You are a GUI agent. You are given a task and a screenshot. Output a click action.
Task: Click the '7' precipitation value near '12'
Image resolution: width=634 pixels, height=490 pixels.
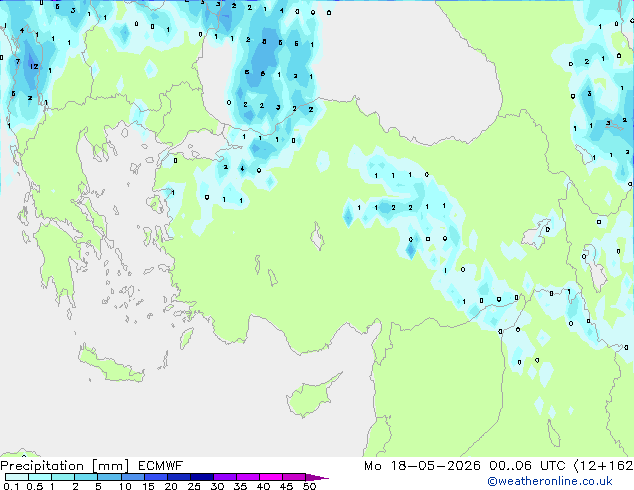coord(17,62)
